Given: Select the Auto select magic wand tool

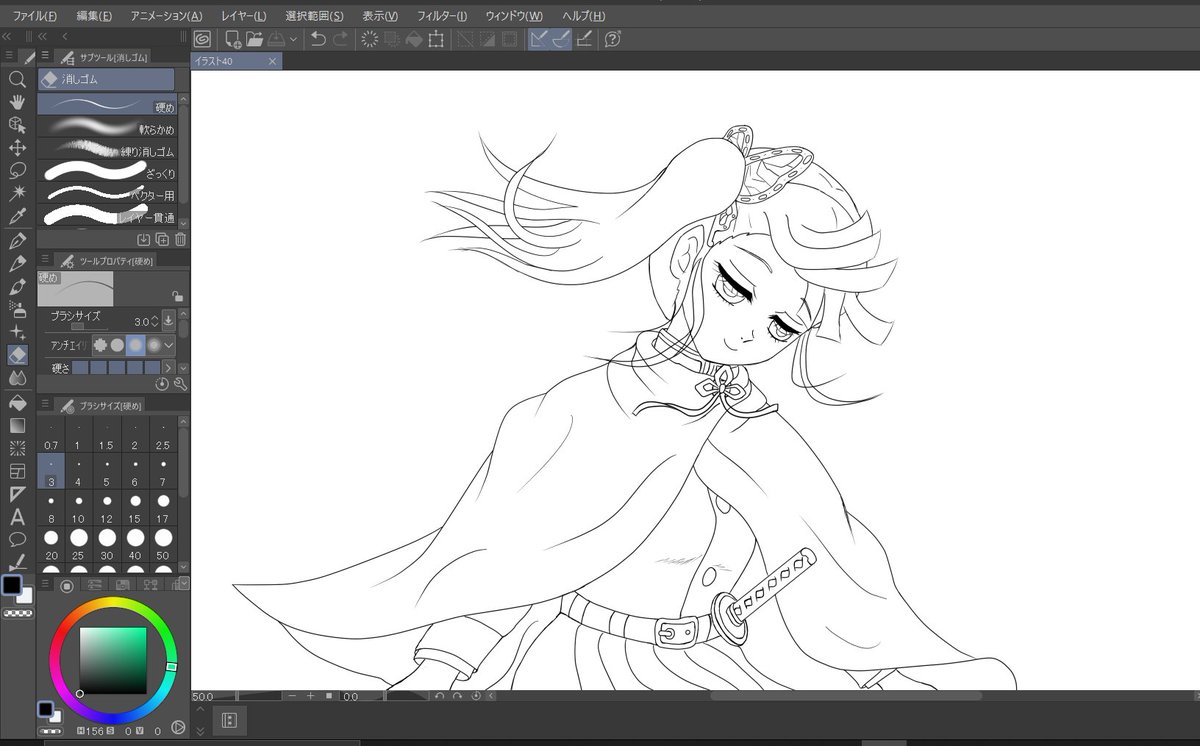Looking at the screenshot, I should [x=17, y=193].
